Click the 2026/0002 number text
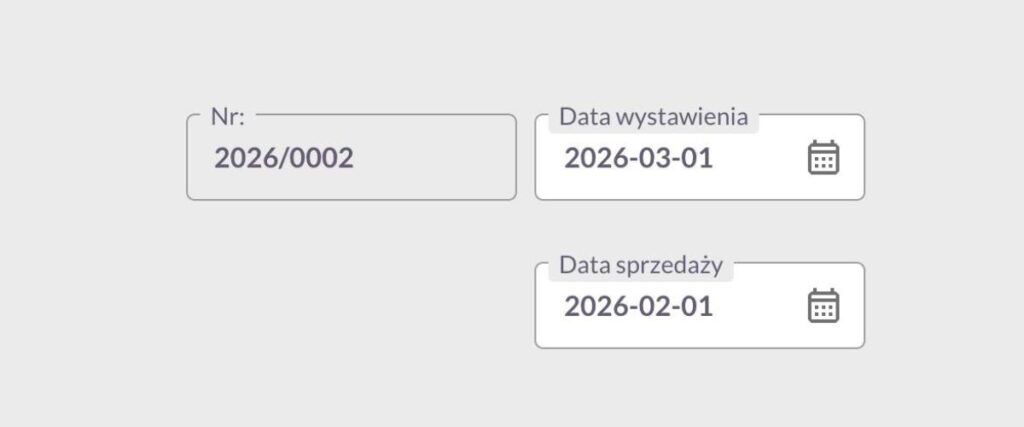The width and height of the screenshot is (1024, 427). point(284,159)
